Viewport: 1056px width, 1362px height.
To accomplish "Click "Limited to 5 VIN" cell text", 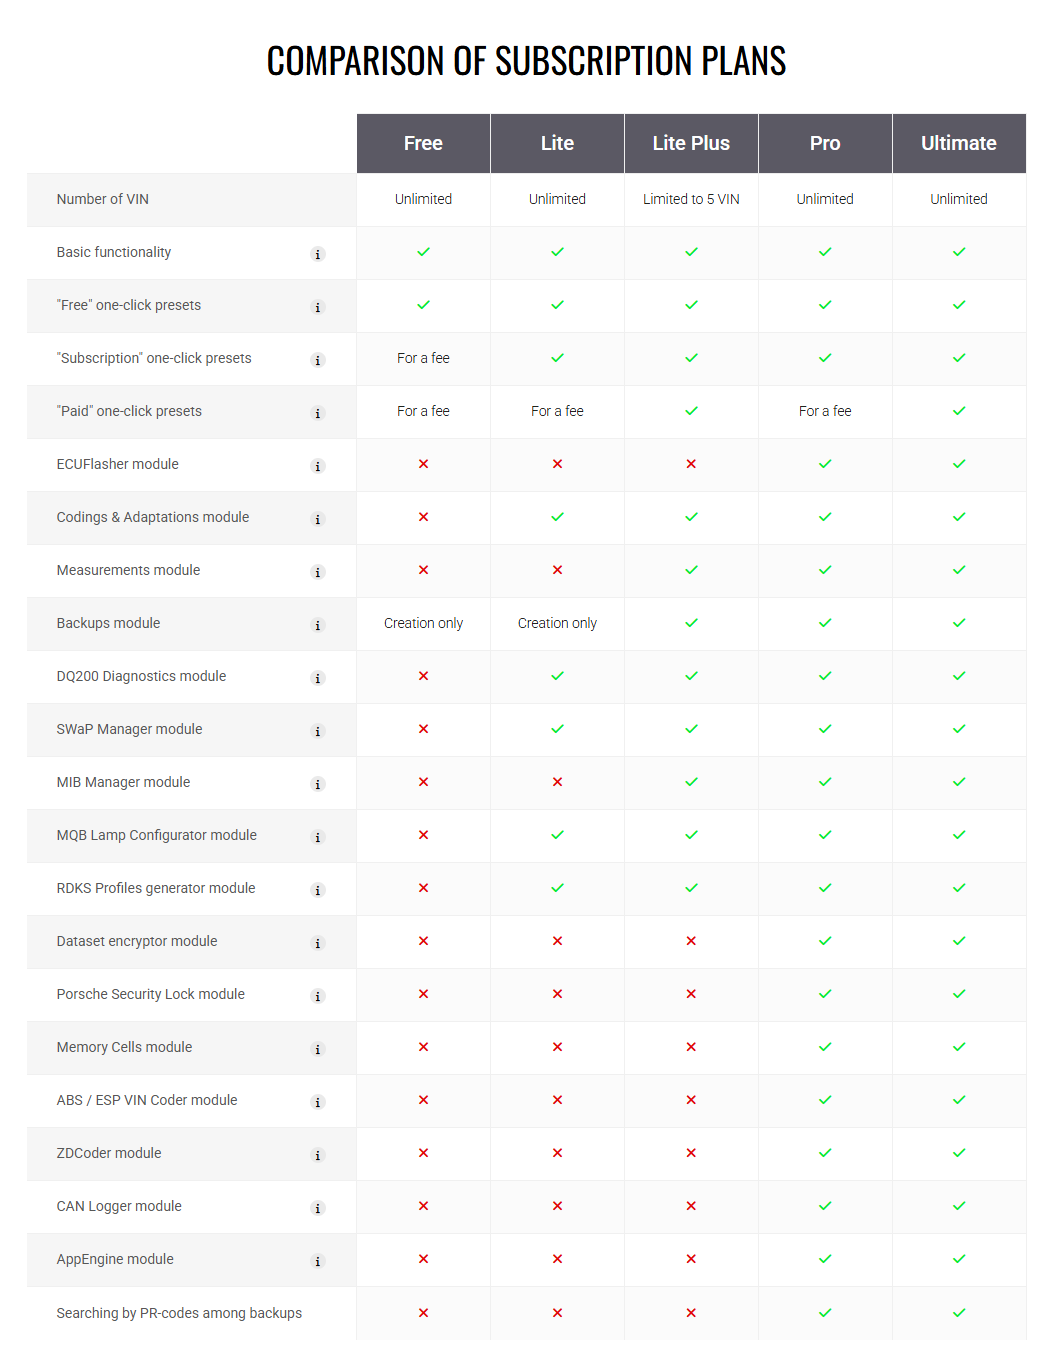I will pyautogui.click(x=691, y=199).
